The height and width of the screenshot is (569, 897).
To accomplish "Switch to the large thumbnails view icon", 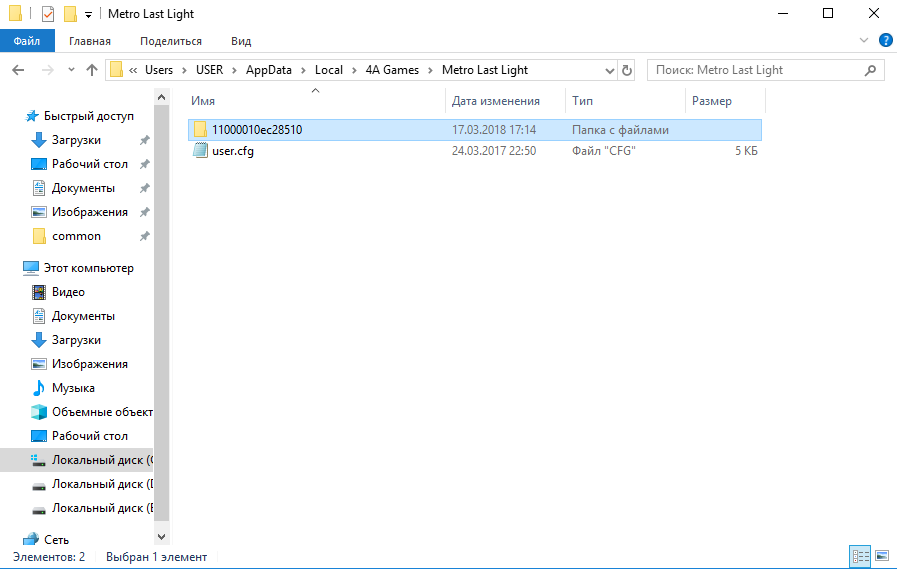I will click(x=882, y=556).
